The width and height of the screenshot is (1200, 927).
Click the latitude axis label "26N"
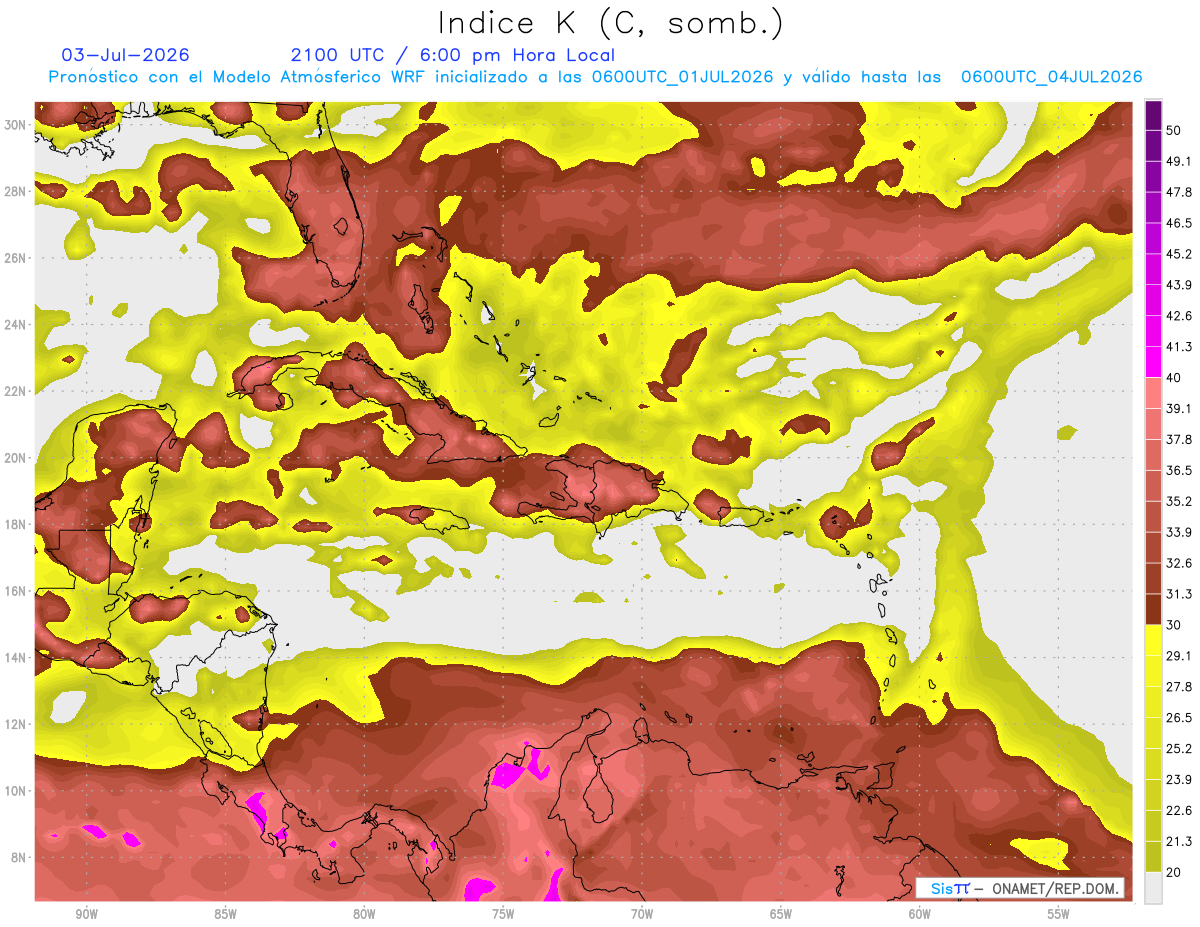pos(15,258)
